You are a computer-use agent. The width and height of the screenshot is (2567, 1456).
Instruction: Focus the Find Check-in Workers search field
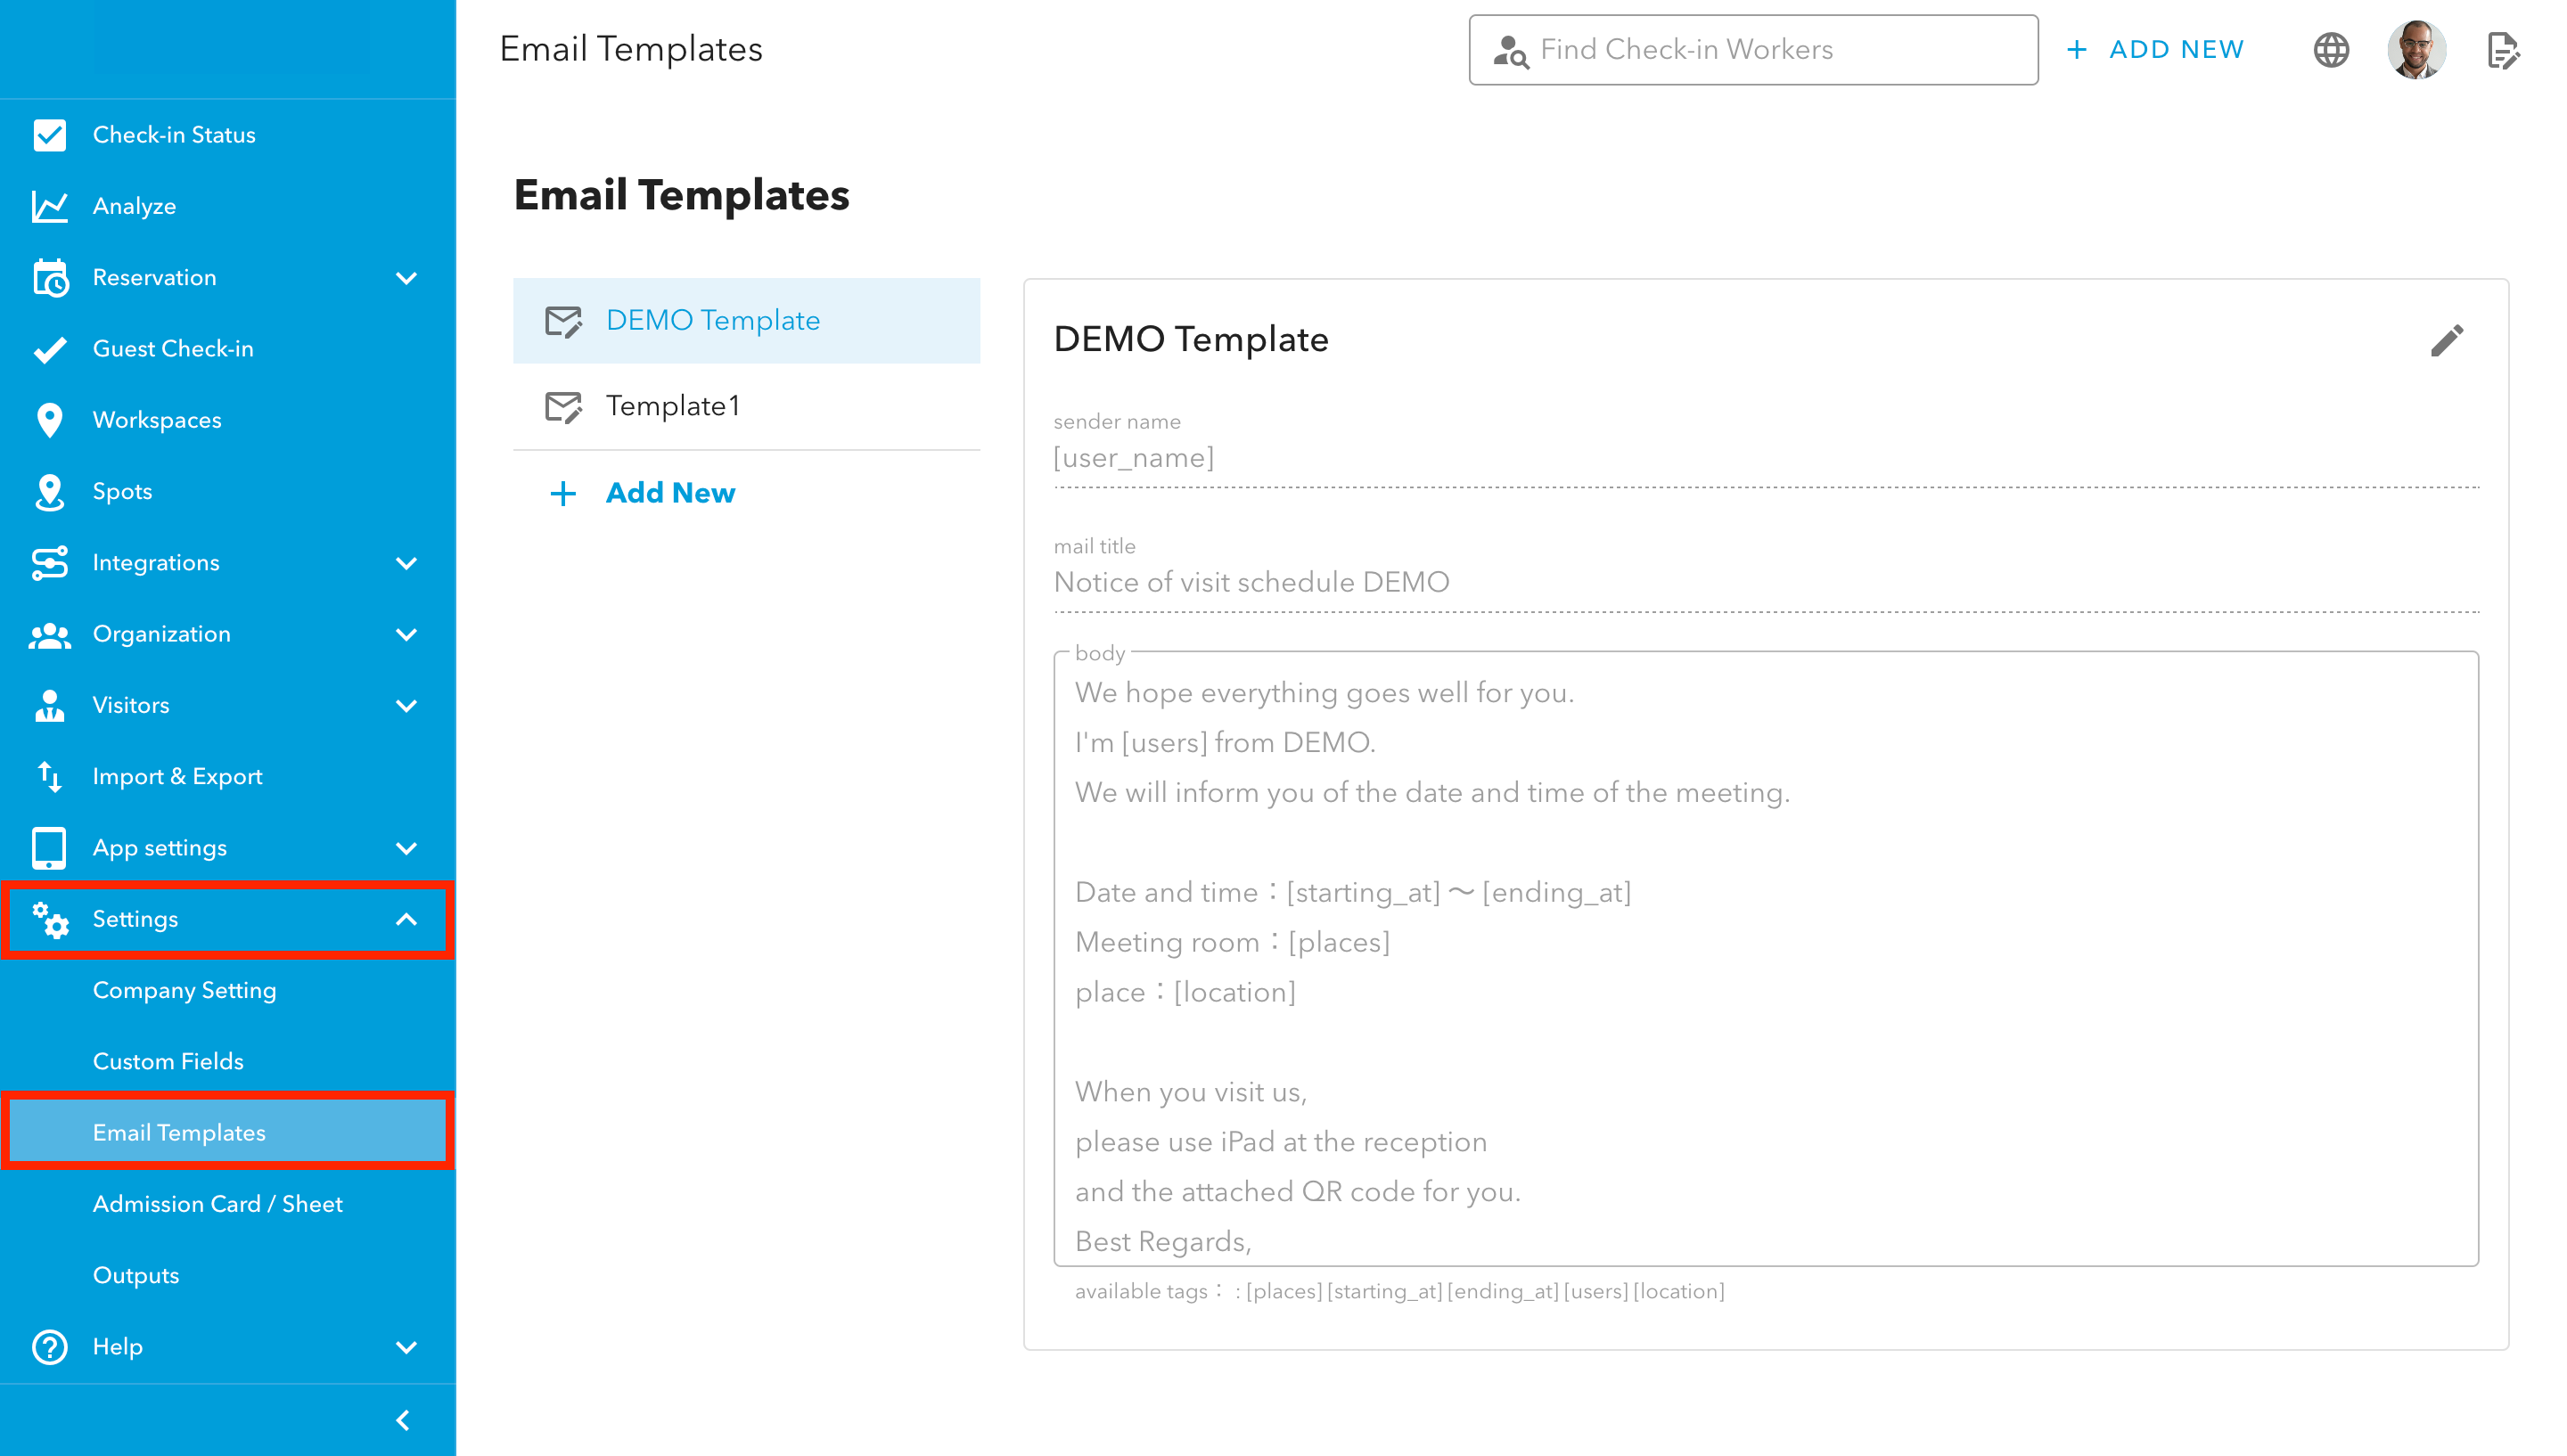[x=1752, y=50]
